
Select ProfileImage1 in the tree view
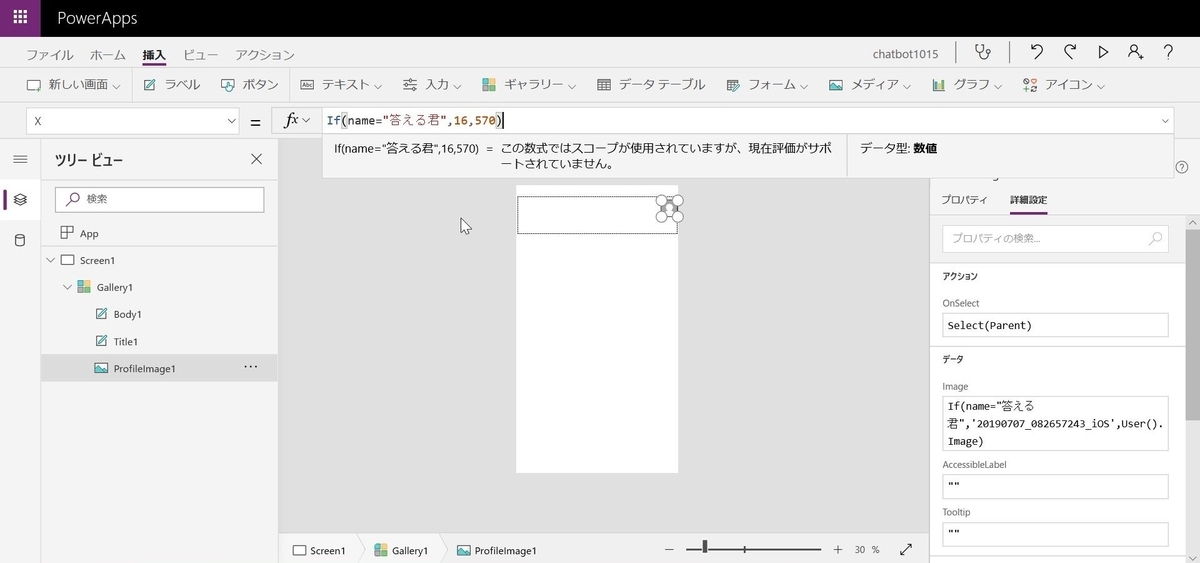(x=159, y=368)
